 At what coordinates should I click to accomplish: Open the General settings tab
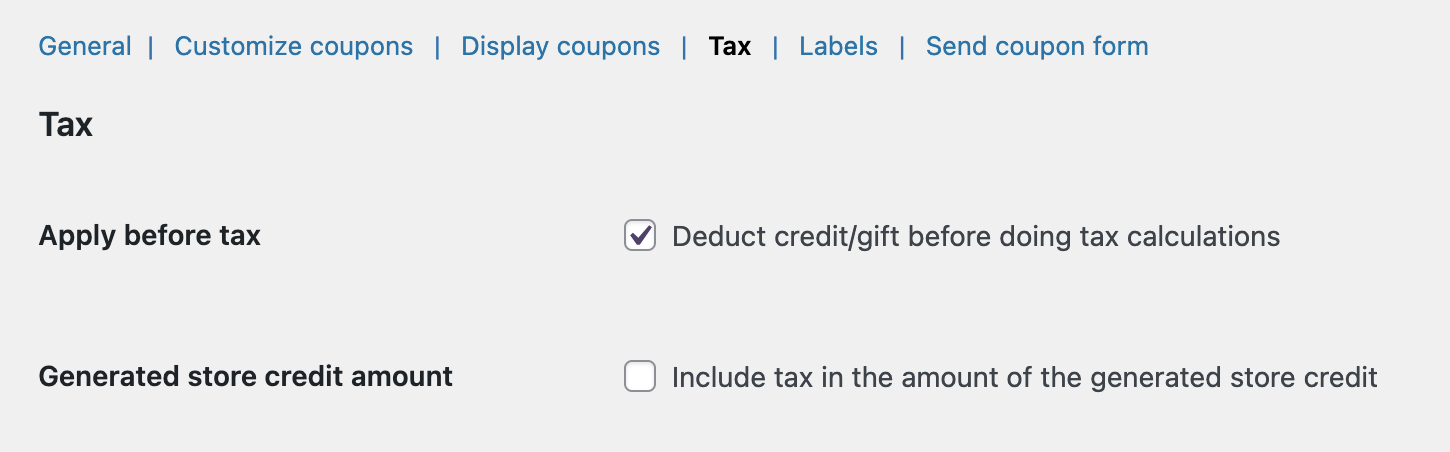(x=85, y=46)
